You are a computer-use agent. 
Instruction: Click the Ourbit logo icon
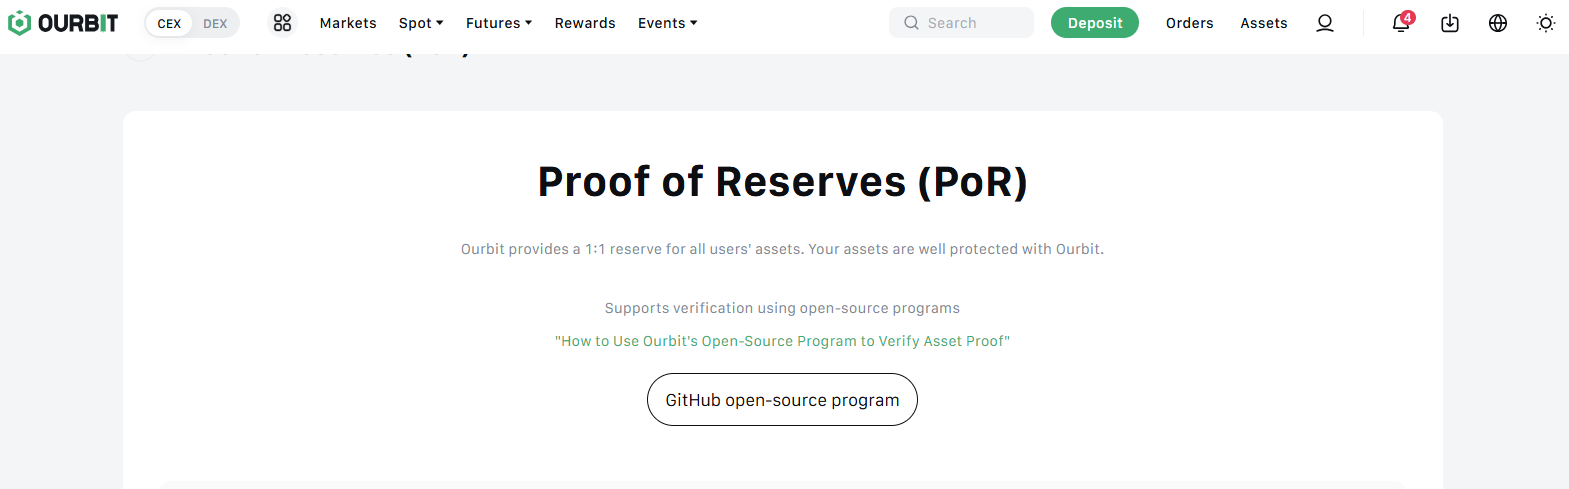19,23
